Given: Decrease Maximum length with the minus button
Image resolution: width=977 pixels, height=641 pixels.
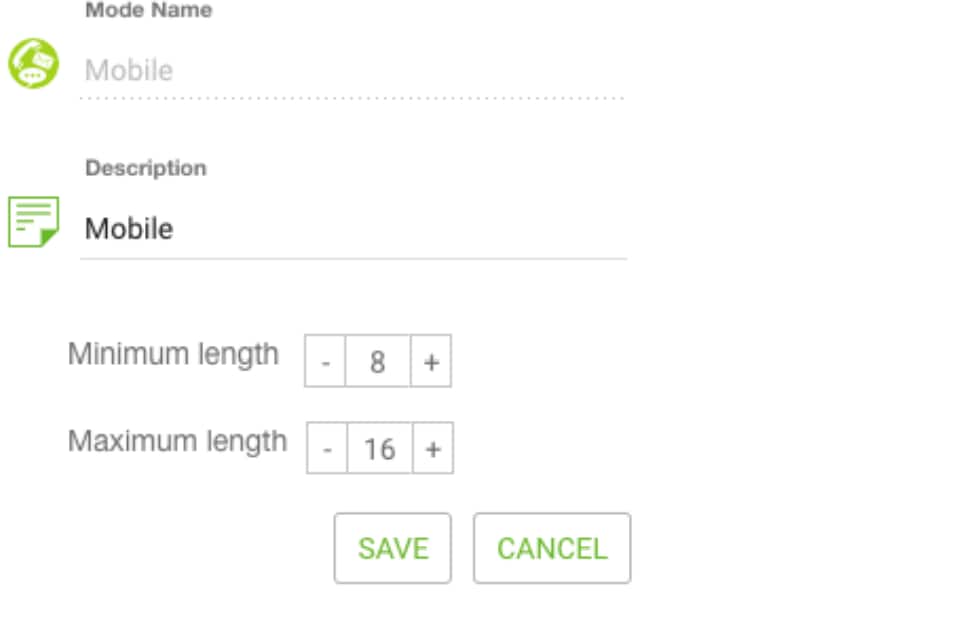Looking at the screenshot, I should [327, 449].
